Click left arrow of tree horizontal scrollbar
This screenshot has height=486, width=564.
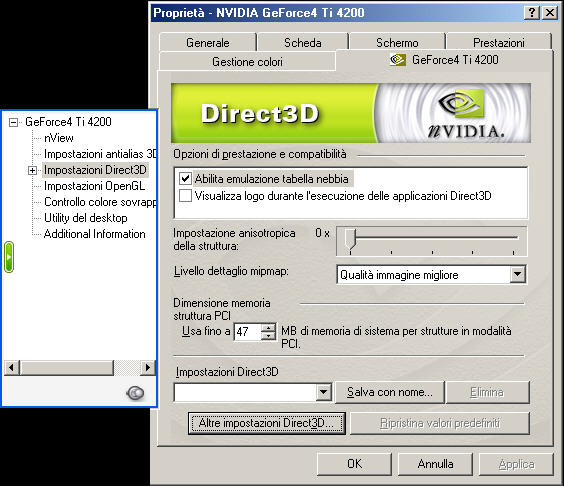pyautogui.click(x=12, y=368)
